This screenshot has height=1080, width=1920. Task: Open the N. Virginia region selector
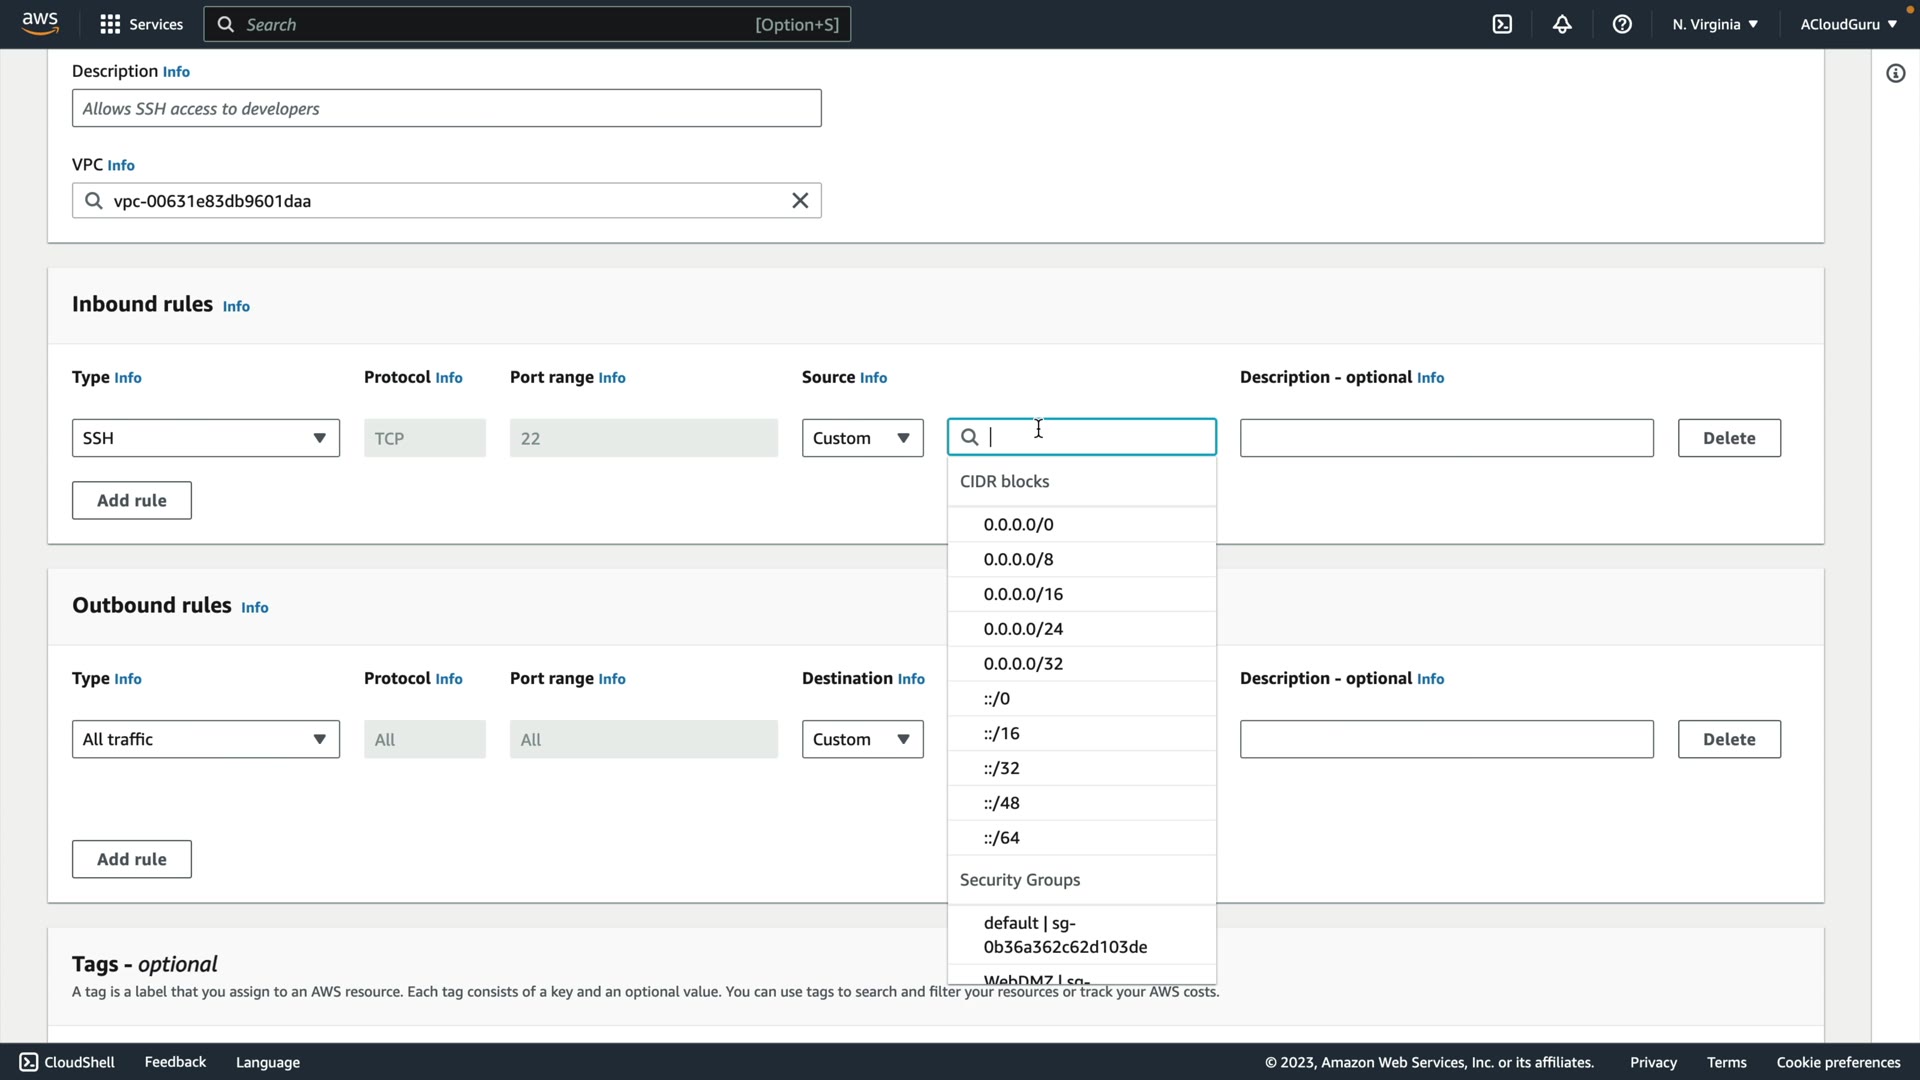point(1714,24)
